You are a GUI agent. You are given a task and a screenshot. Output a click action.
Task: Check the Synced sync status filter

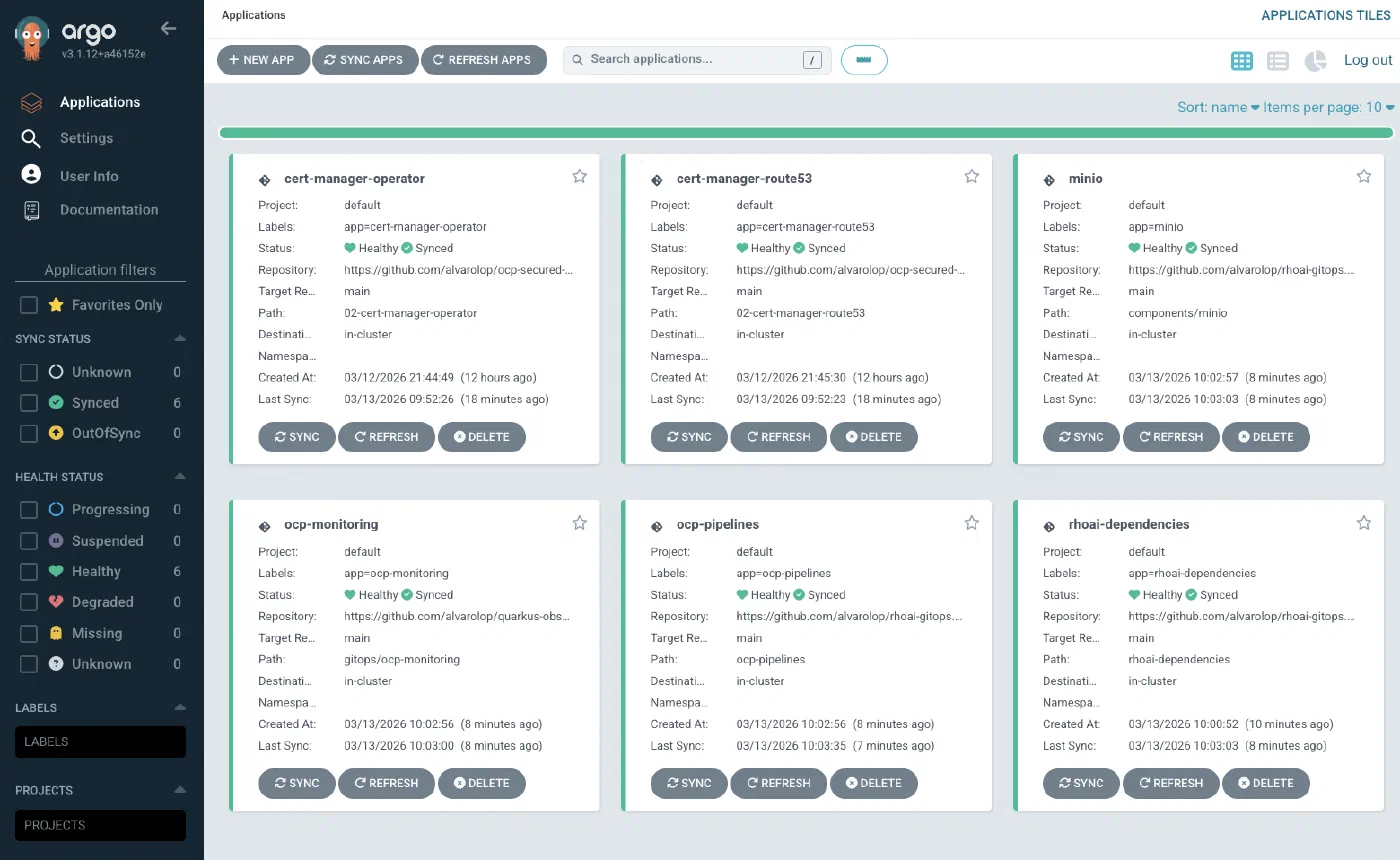(29, 403)
